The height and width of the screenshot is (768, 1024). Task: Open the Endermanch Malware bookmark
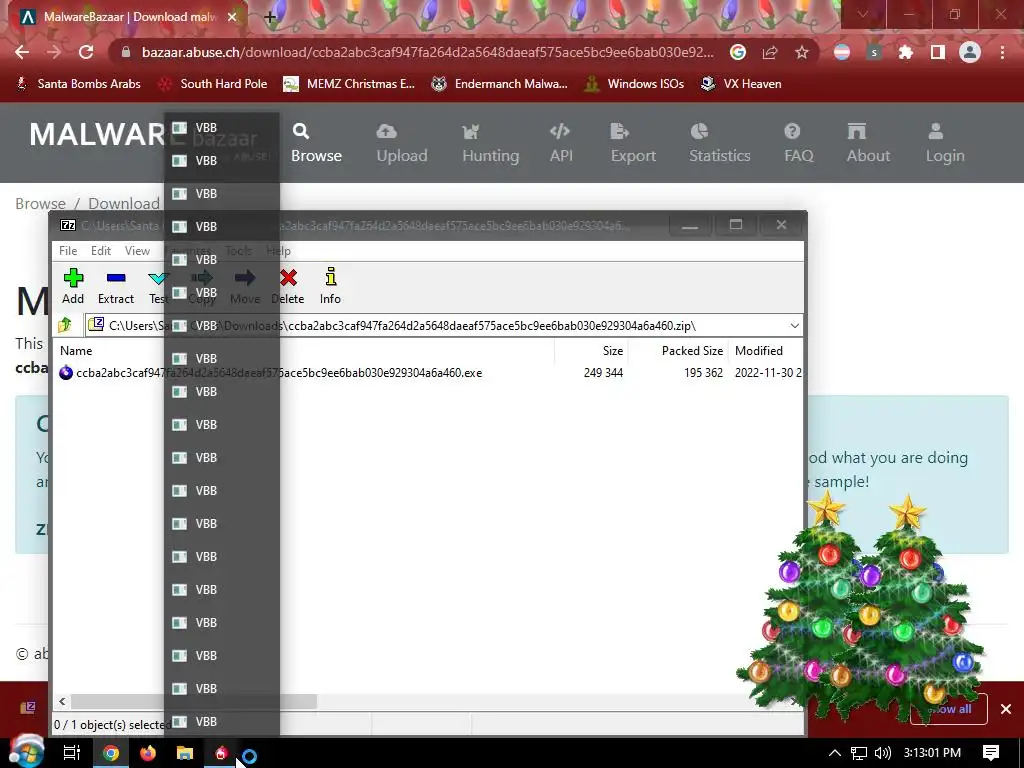(500, 84)
